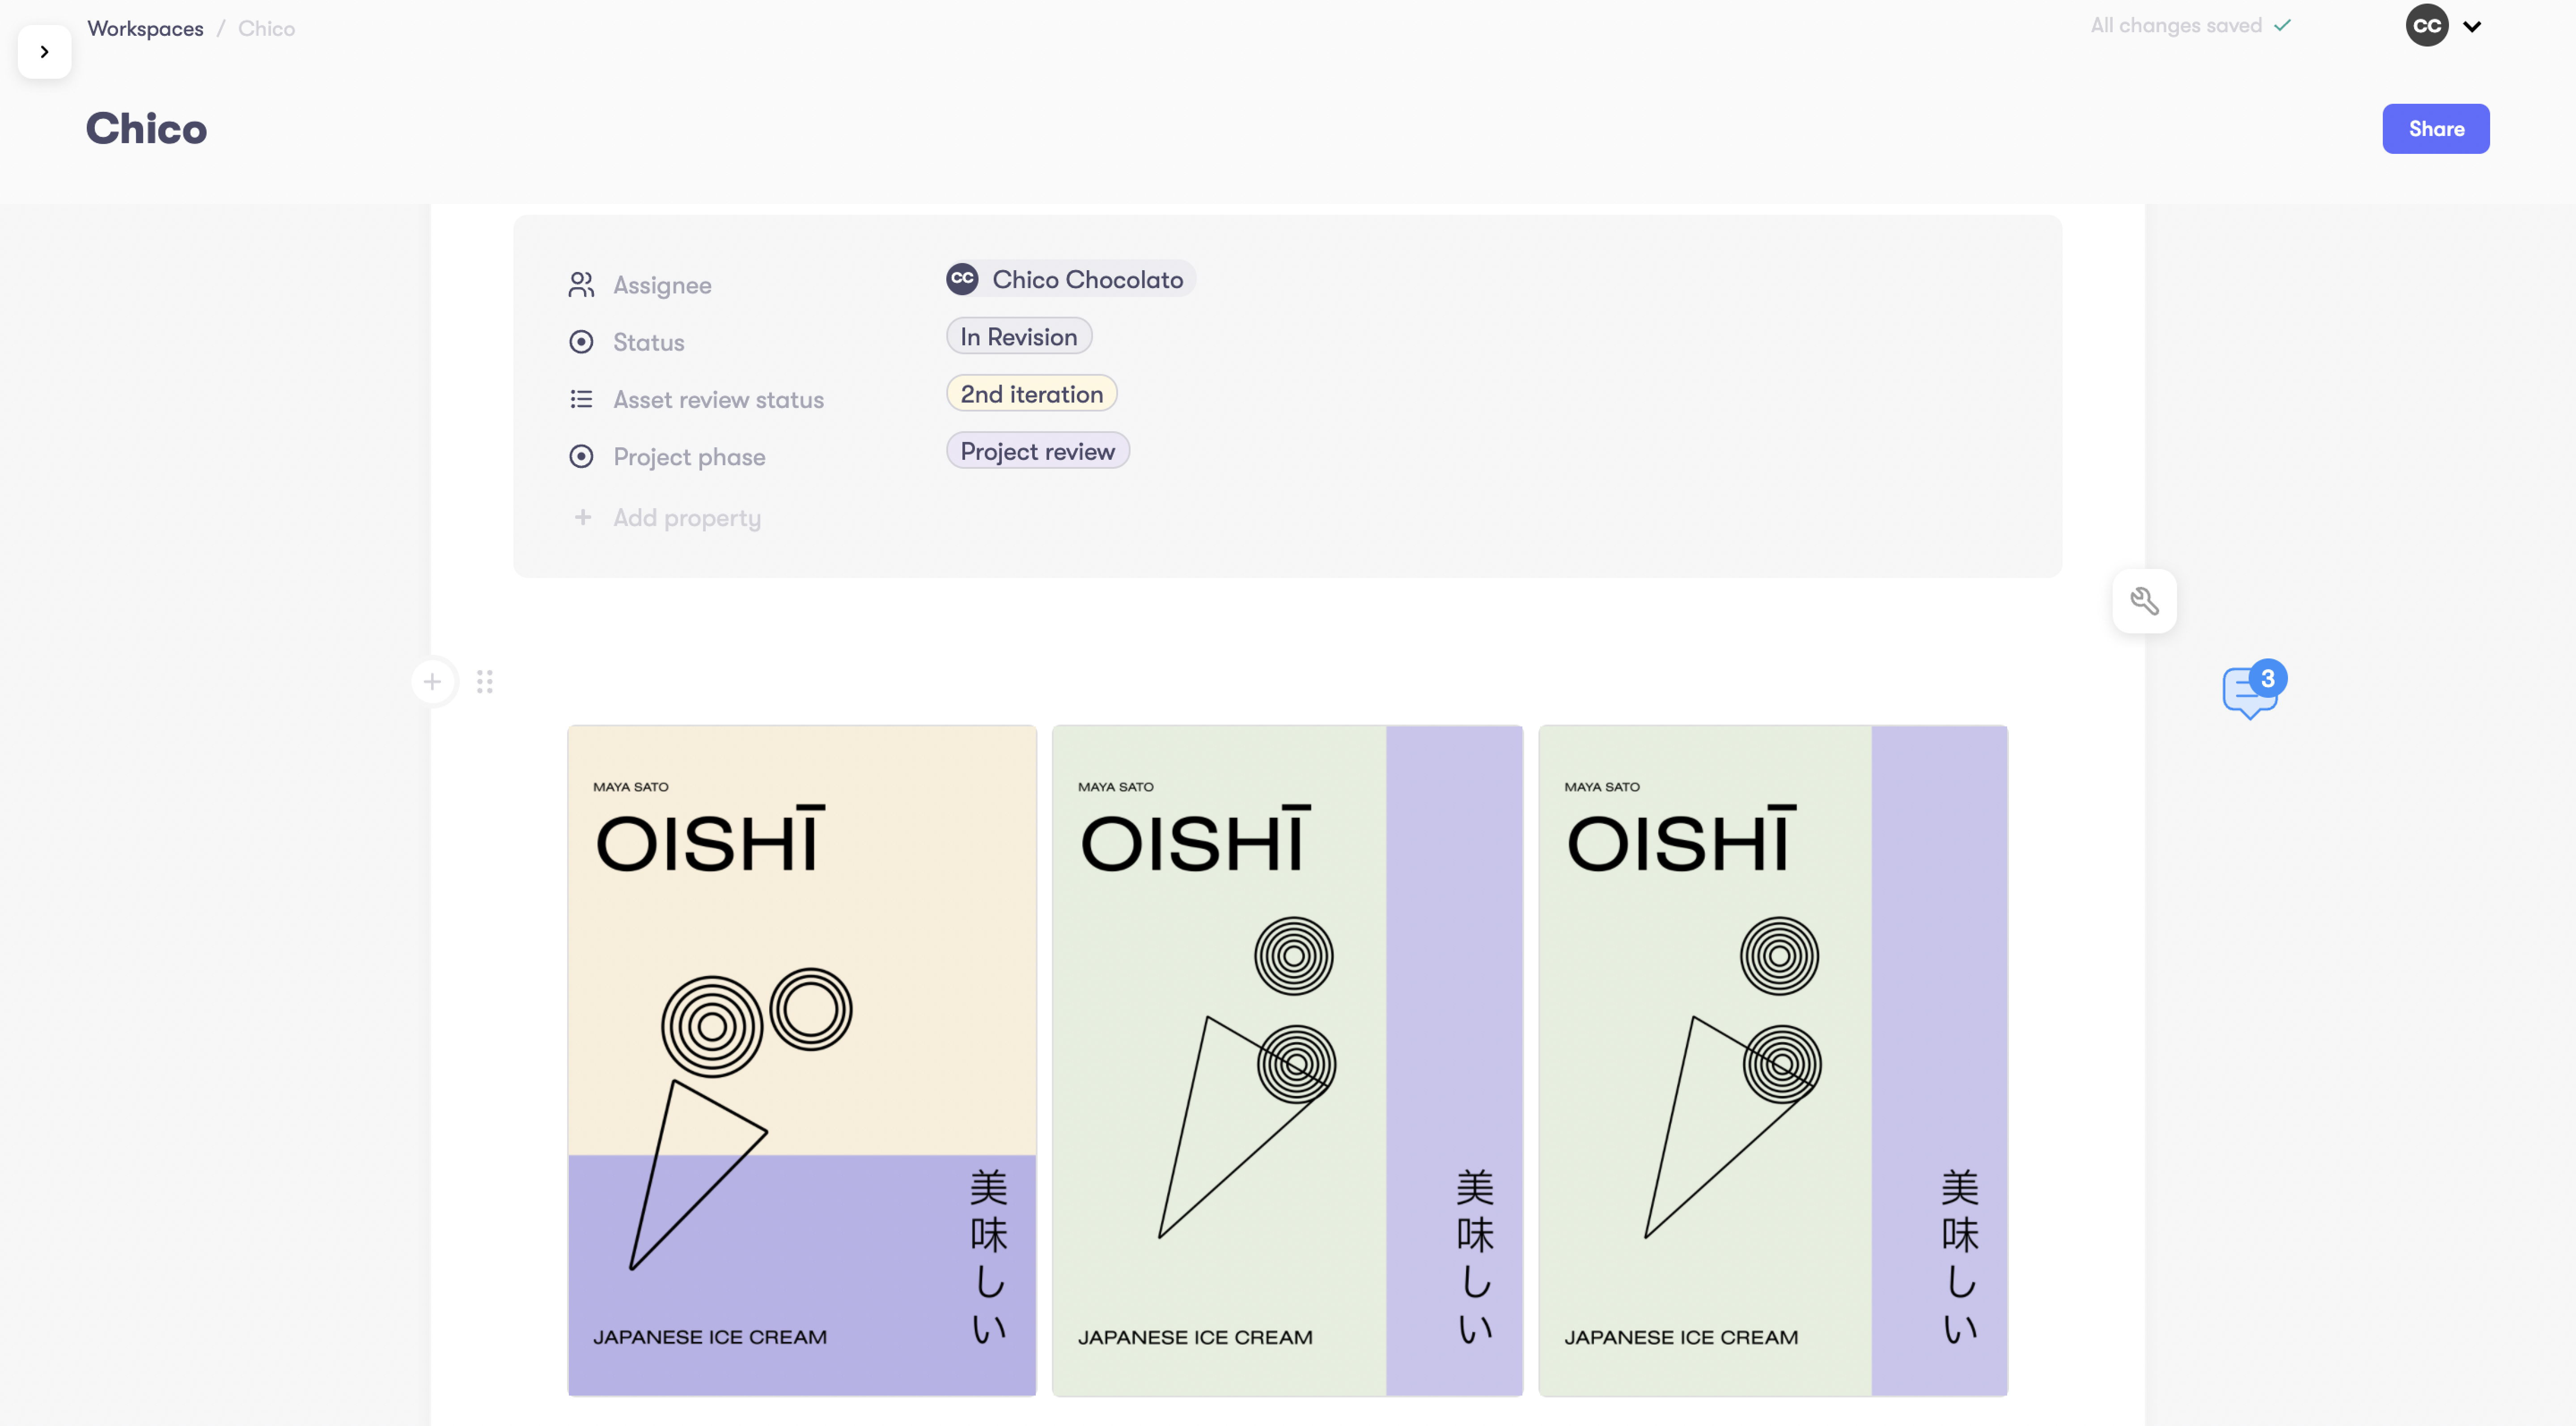Image resolution: width=2576 pixels, height=1426 pixels.
Task: Open the cream-colored Oishi poster thumbnail
Action: pos(802,1060)
